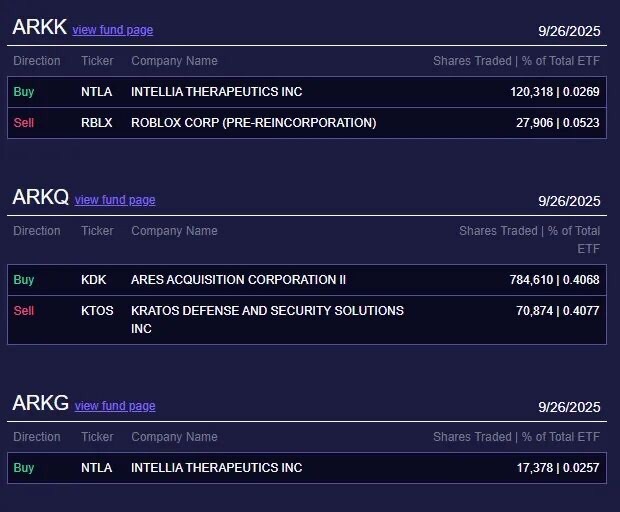Click the ARKG fund heading

point(41,404)
